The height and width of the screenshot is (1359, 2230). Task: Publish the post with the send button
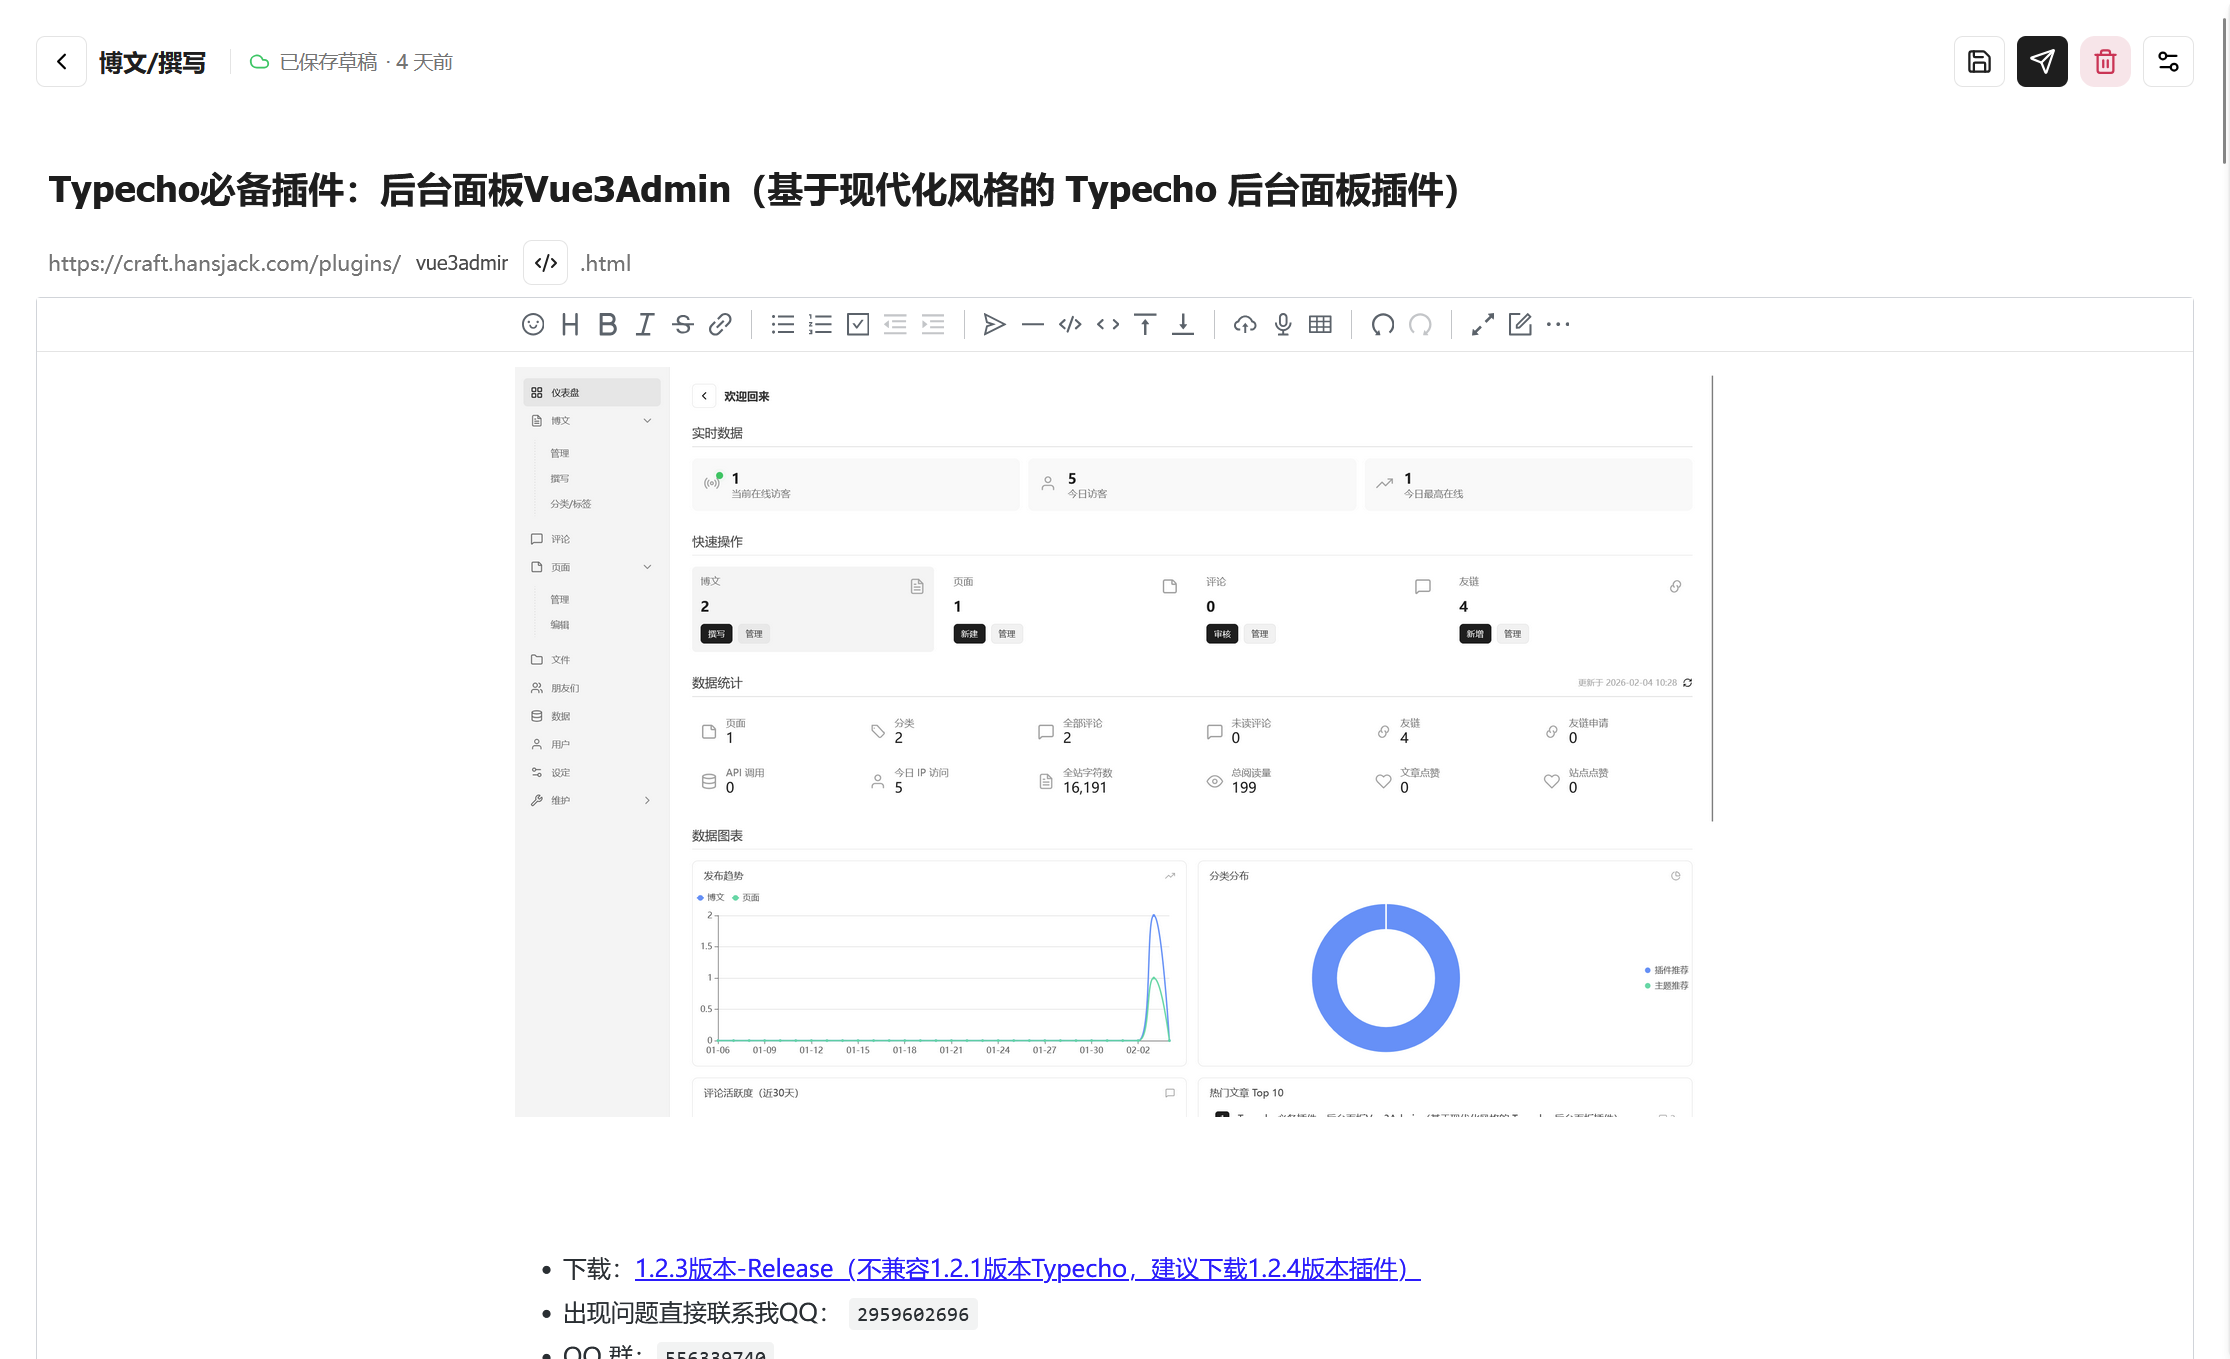(2042, 62)
